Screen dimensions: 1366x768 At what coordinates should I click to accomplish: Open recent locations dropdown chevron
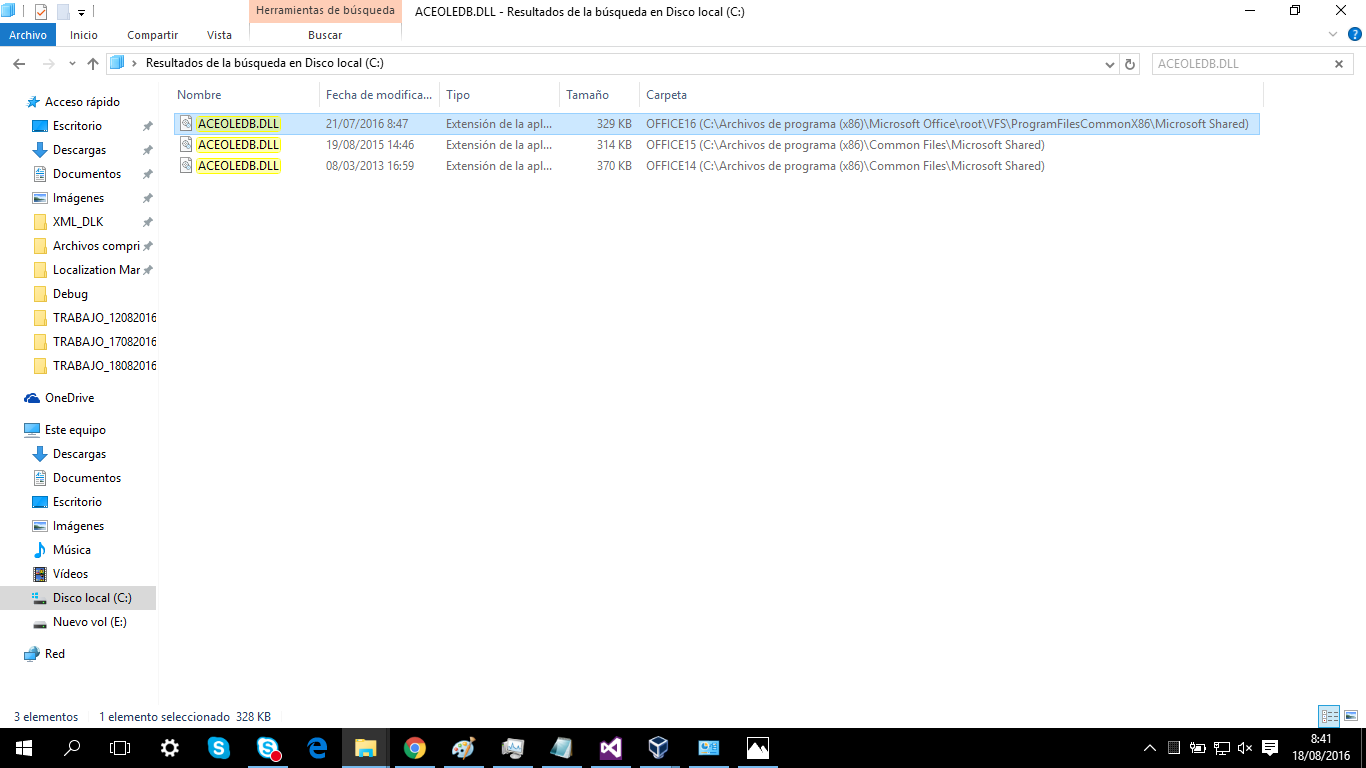[x=72, y=63]
